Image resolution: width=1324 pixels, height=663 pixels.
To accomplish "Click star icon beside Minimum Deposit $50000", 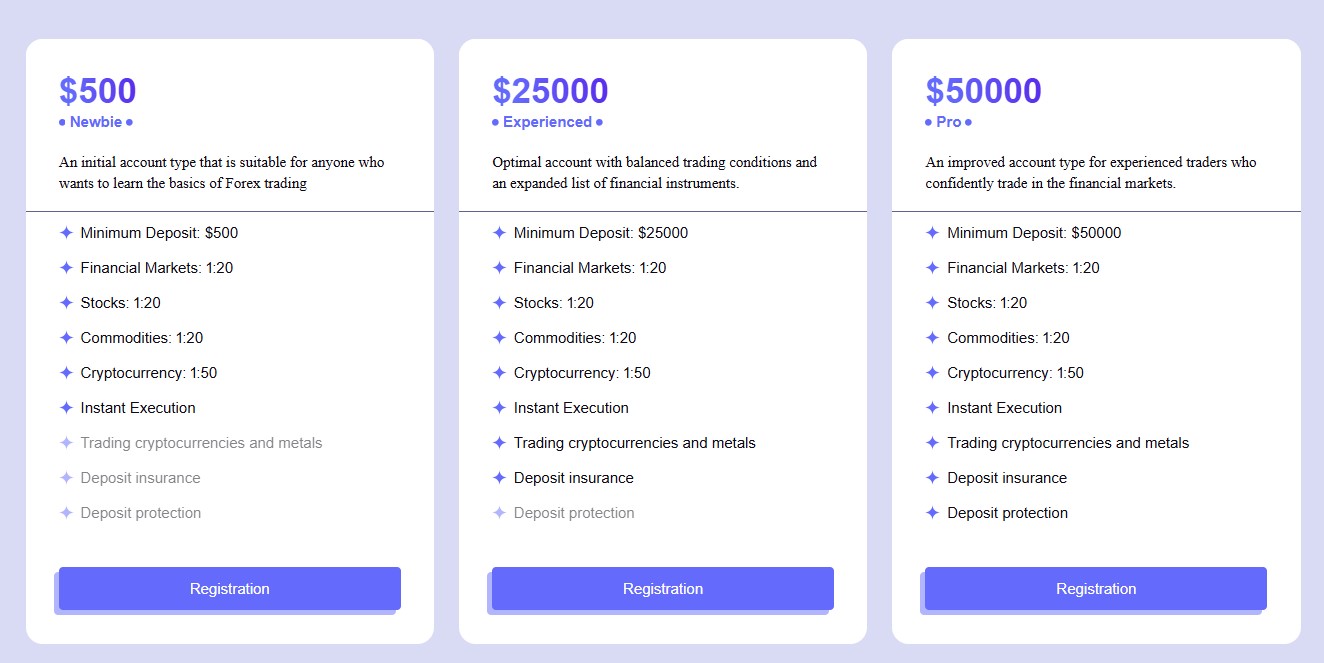I will (932, 233).
